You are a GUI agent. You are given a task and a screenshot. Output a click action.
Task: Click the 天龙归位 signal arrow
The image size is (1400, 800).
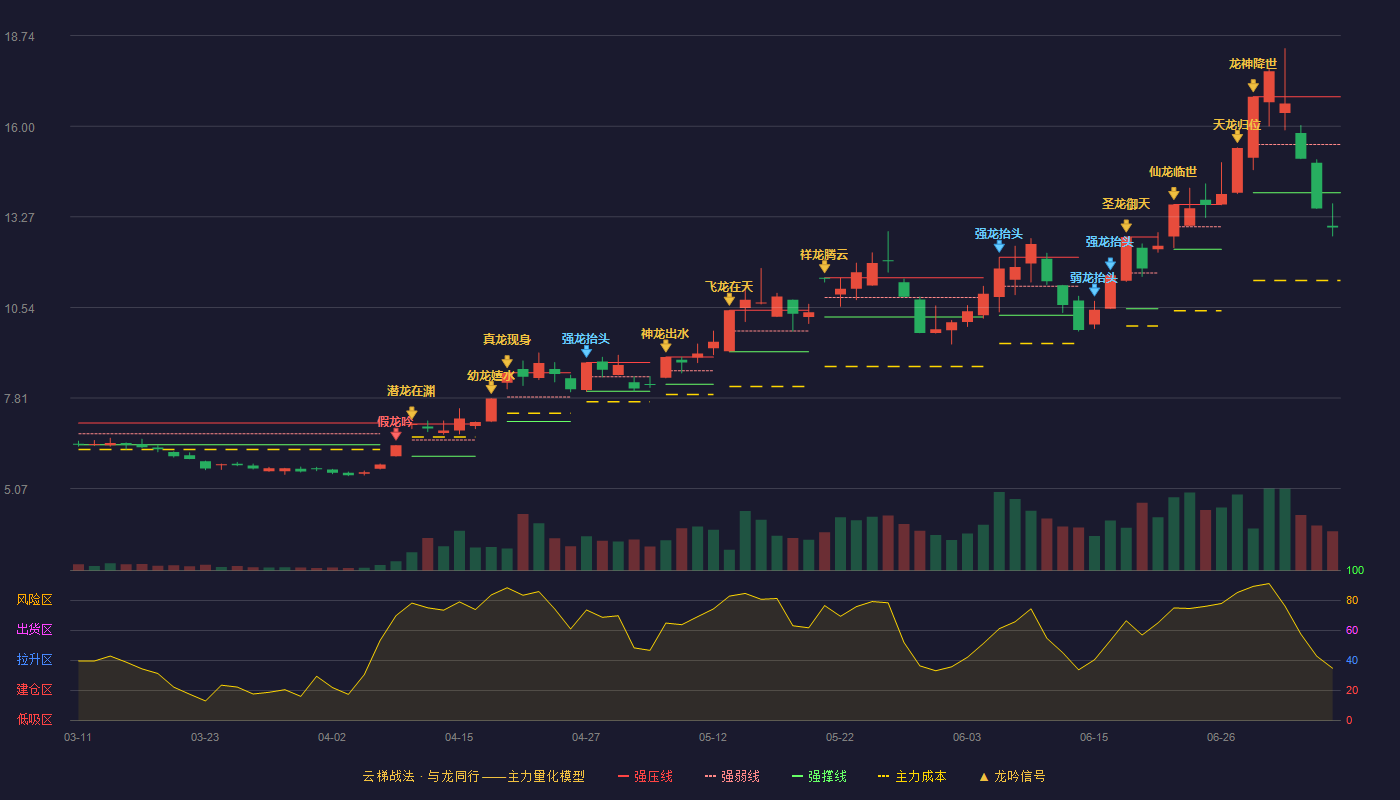pos(1237,136)
